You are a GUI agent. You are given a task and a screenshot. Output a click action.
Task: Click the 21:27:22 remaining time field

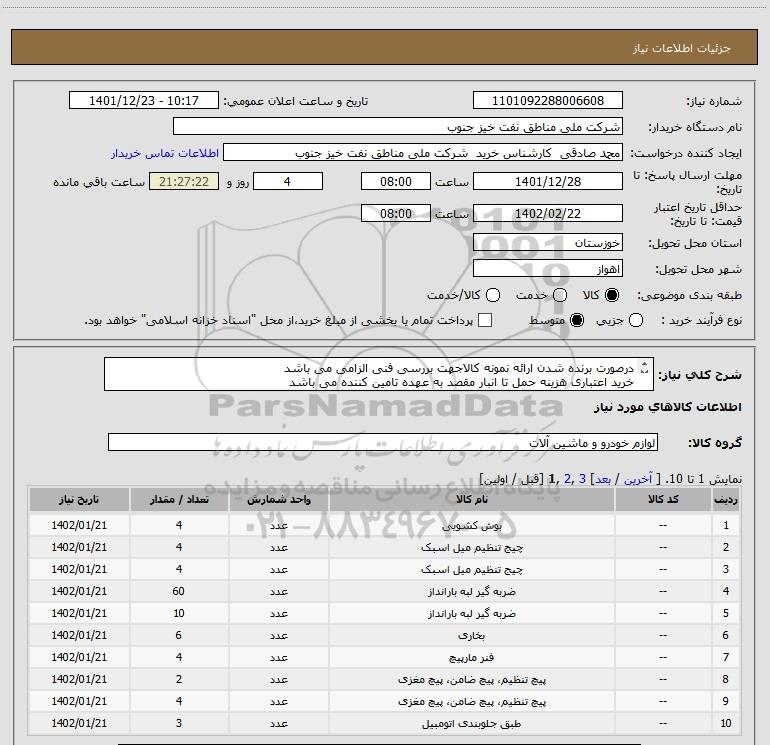click(x=184, y=181)
